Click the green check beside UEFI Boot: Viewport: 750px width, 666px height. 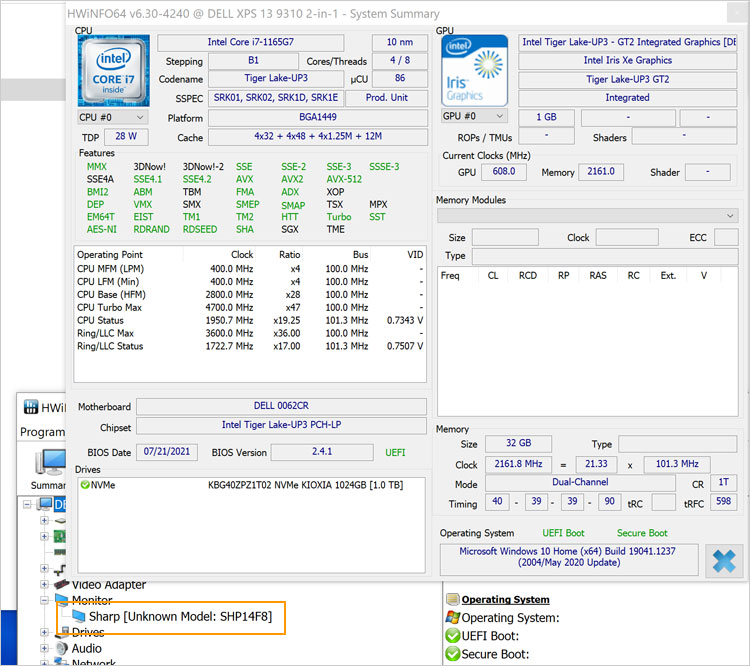[452, 635]
